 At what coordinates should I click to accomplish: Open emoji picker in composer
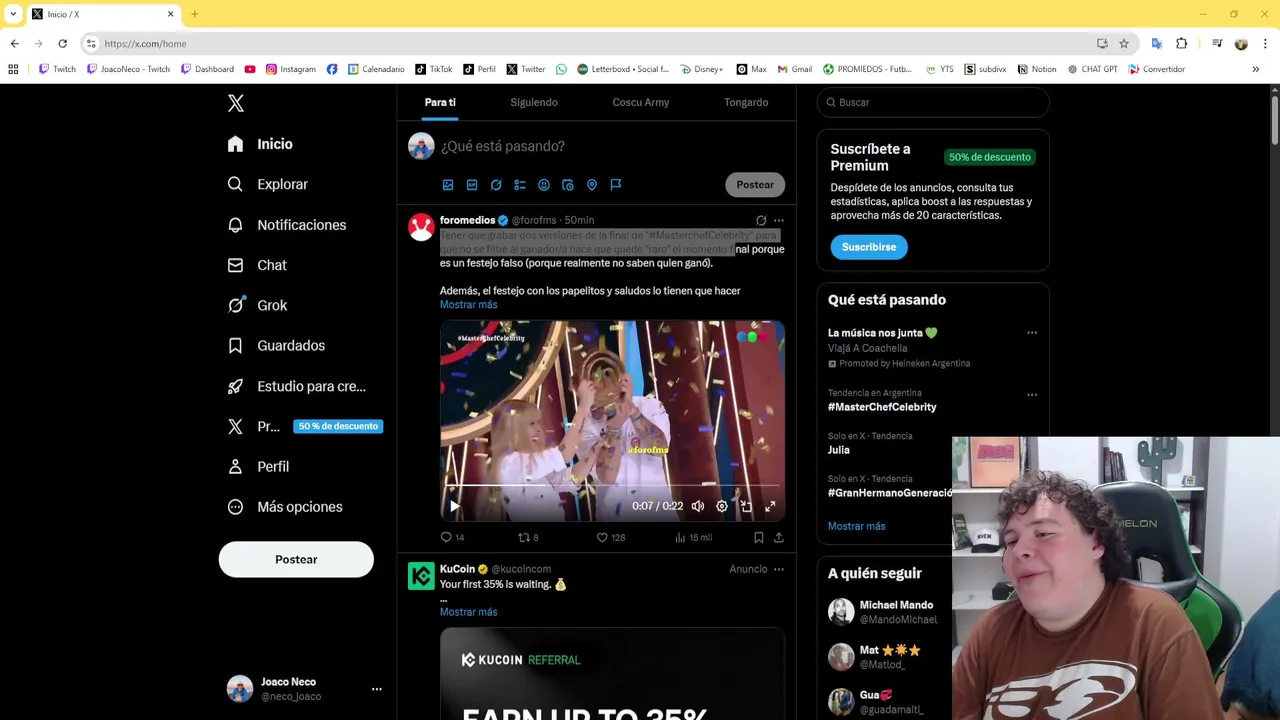click(x=544, y=185)
